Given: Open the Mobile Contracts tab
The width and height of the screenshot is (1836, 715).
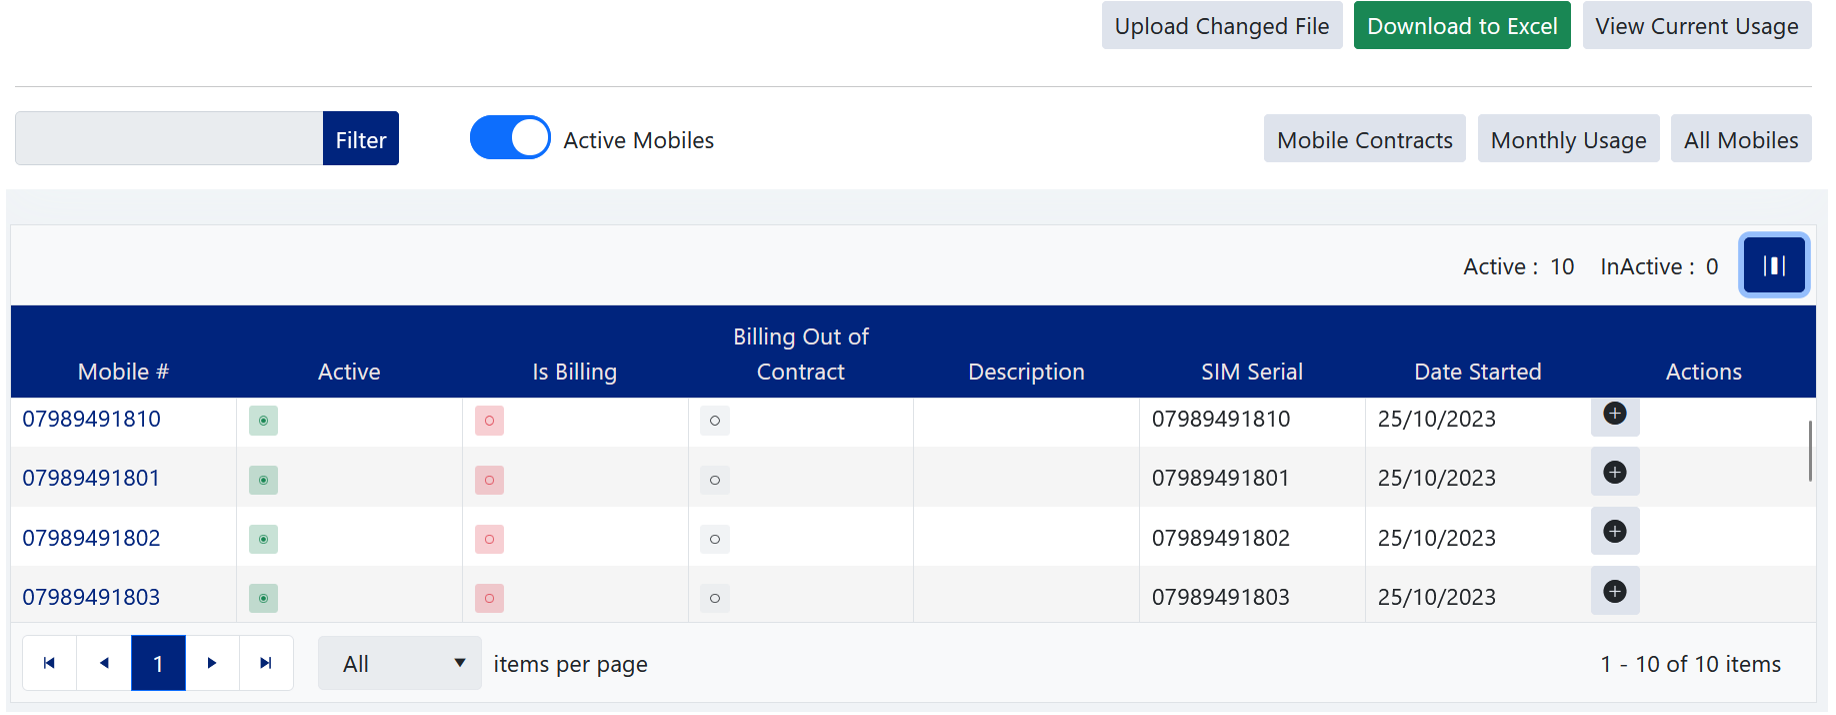Looking at the screenshot, I should click(1364, 140).
